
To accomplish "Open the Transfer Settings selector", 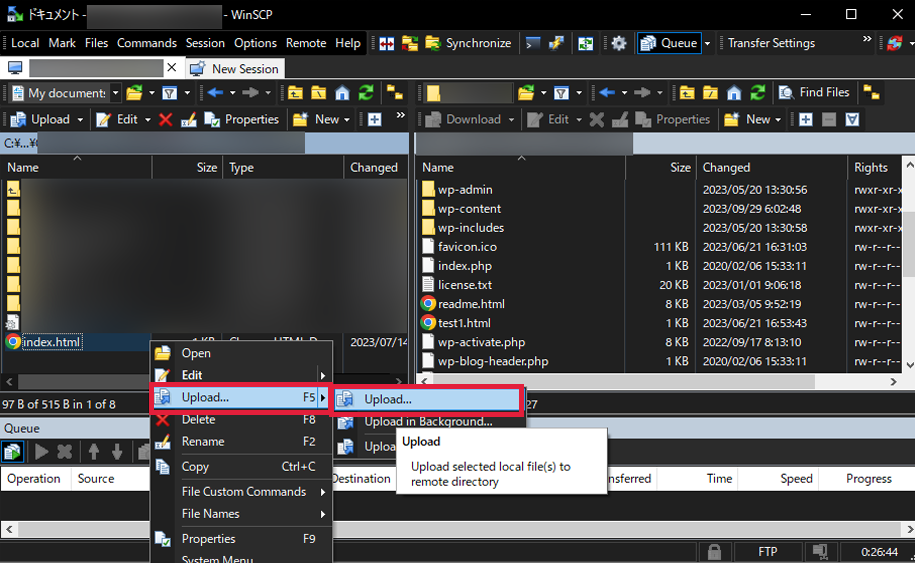I will 771,43.
